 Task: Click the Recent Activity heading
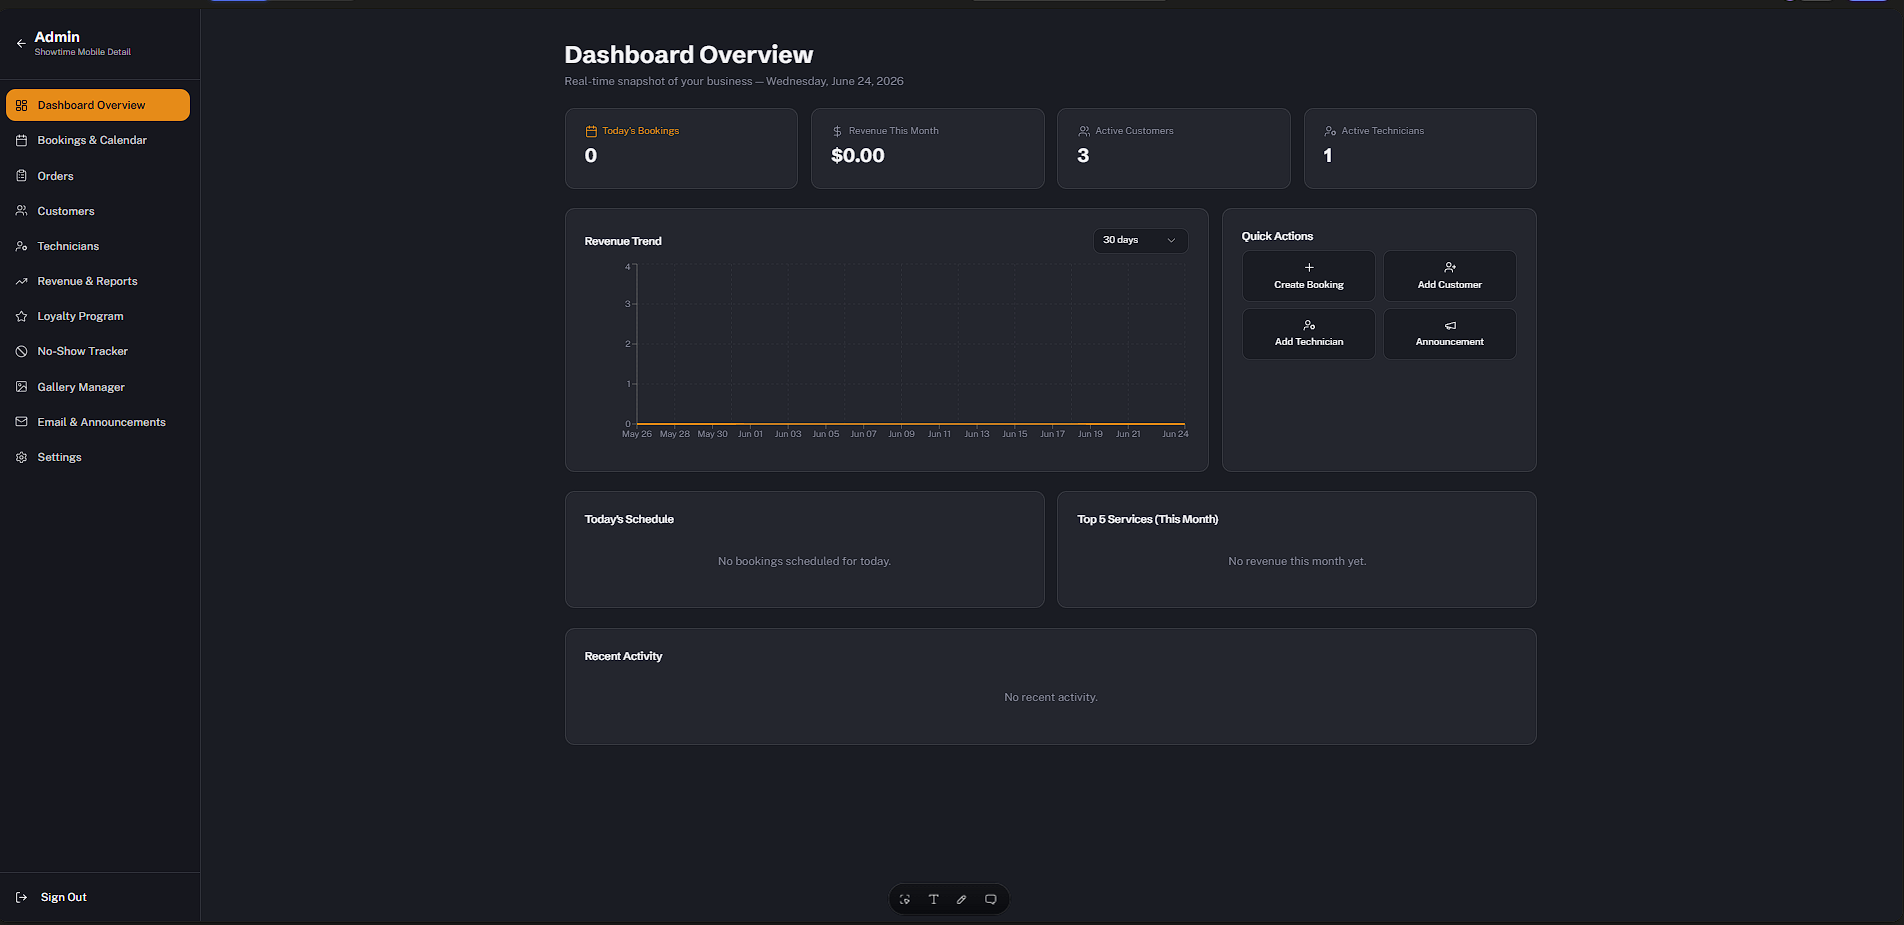(x=623, y=656)
